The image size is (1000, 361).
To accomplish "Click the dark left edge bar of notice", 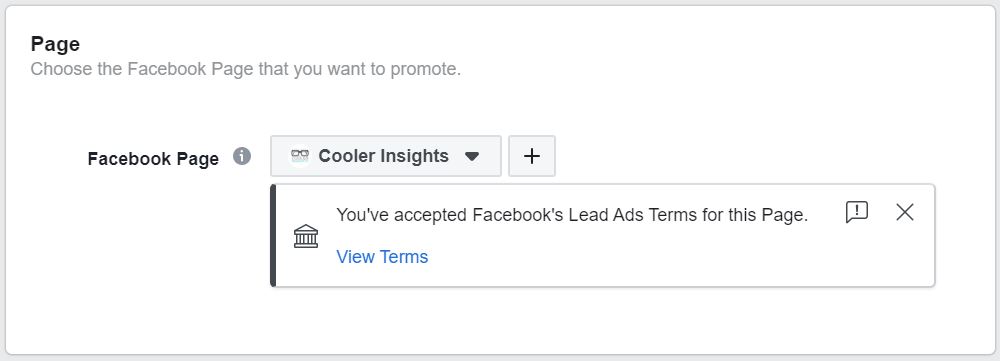I will (274, 235).
